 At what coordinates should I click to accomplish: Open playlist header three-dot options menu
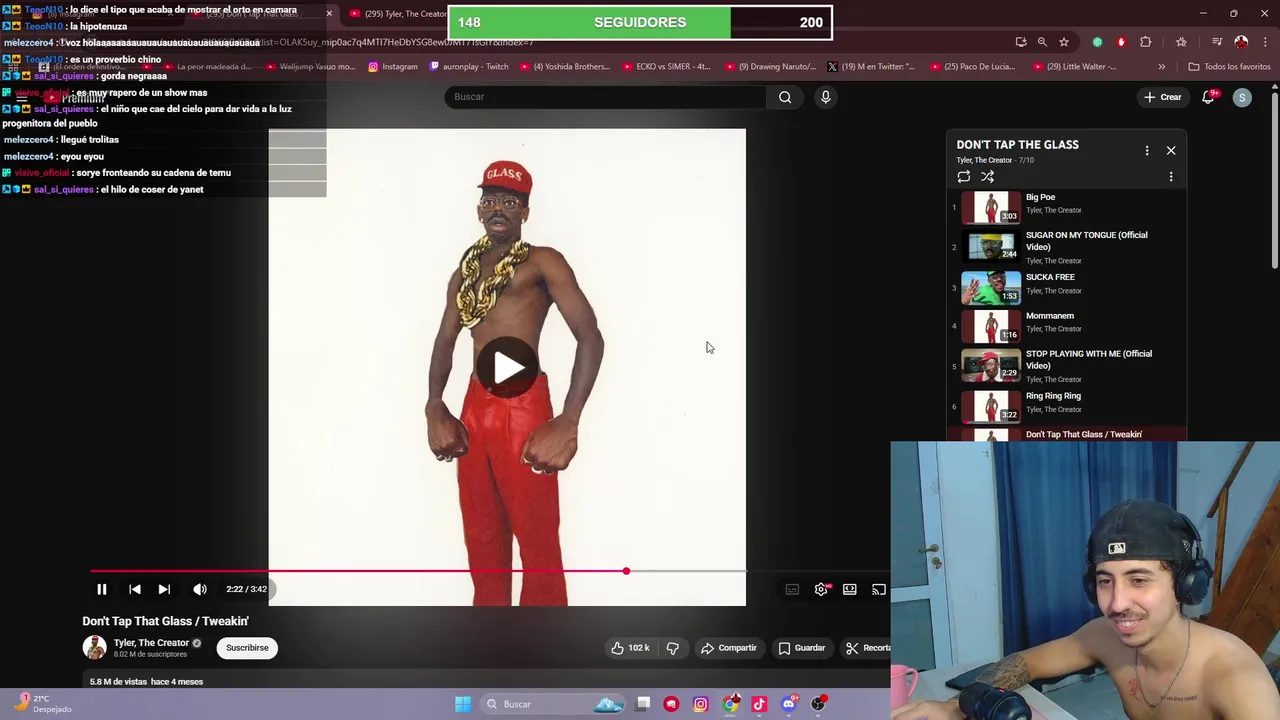point(1147,151)
